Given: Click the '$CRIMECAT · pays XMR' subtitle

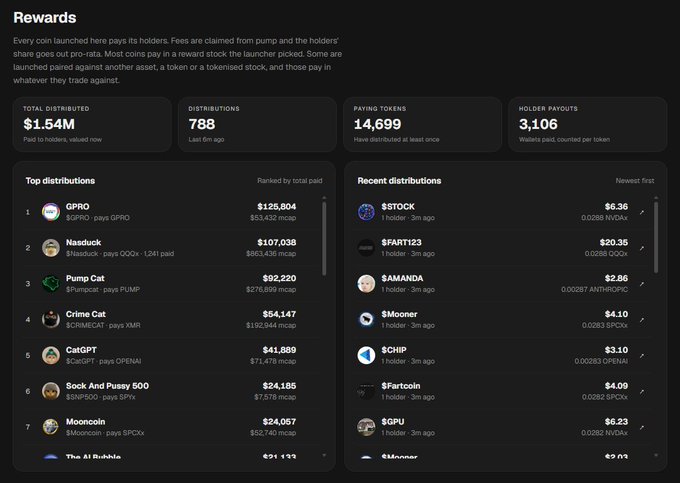Looking at the screenshot, I should tap(103, 325).
